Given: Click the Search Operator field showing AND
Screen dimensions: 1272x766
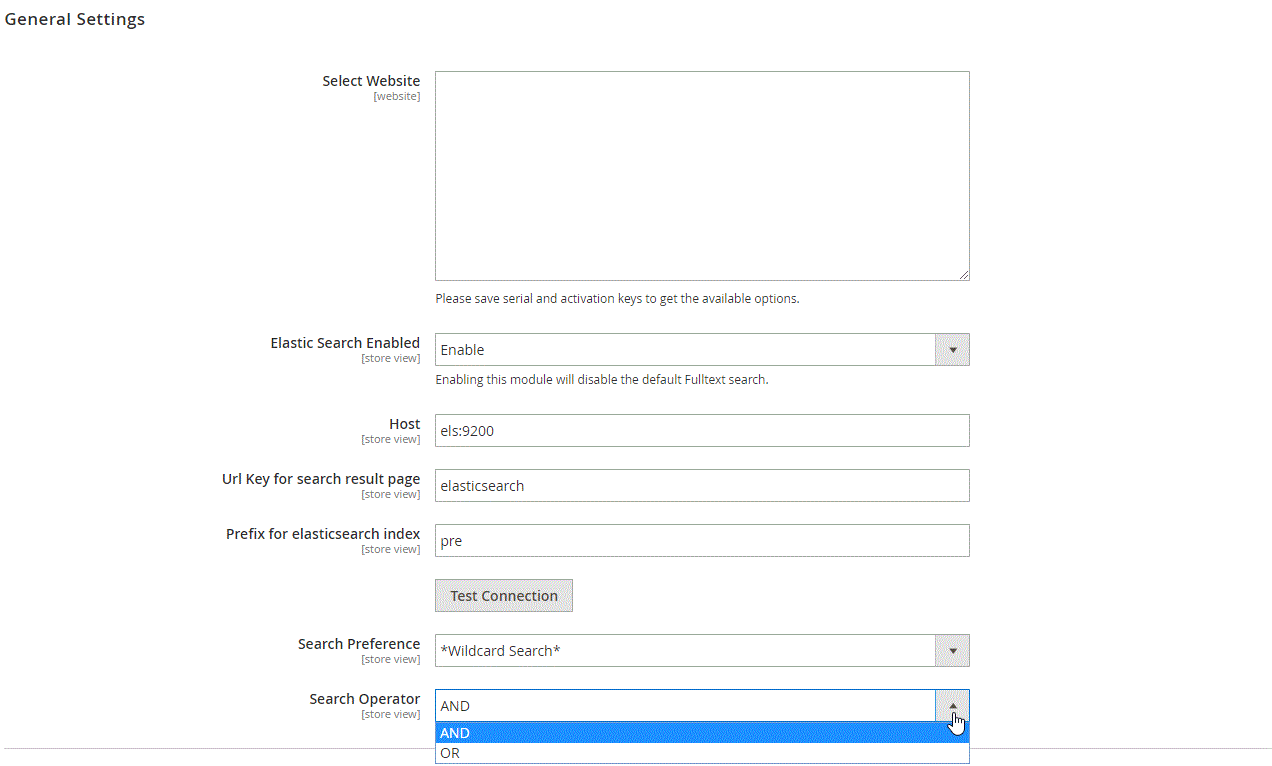Looking at the screenshot, I should [685, 706].
